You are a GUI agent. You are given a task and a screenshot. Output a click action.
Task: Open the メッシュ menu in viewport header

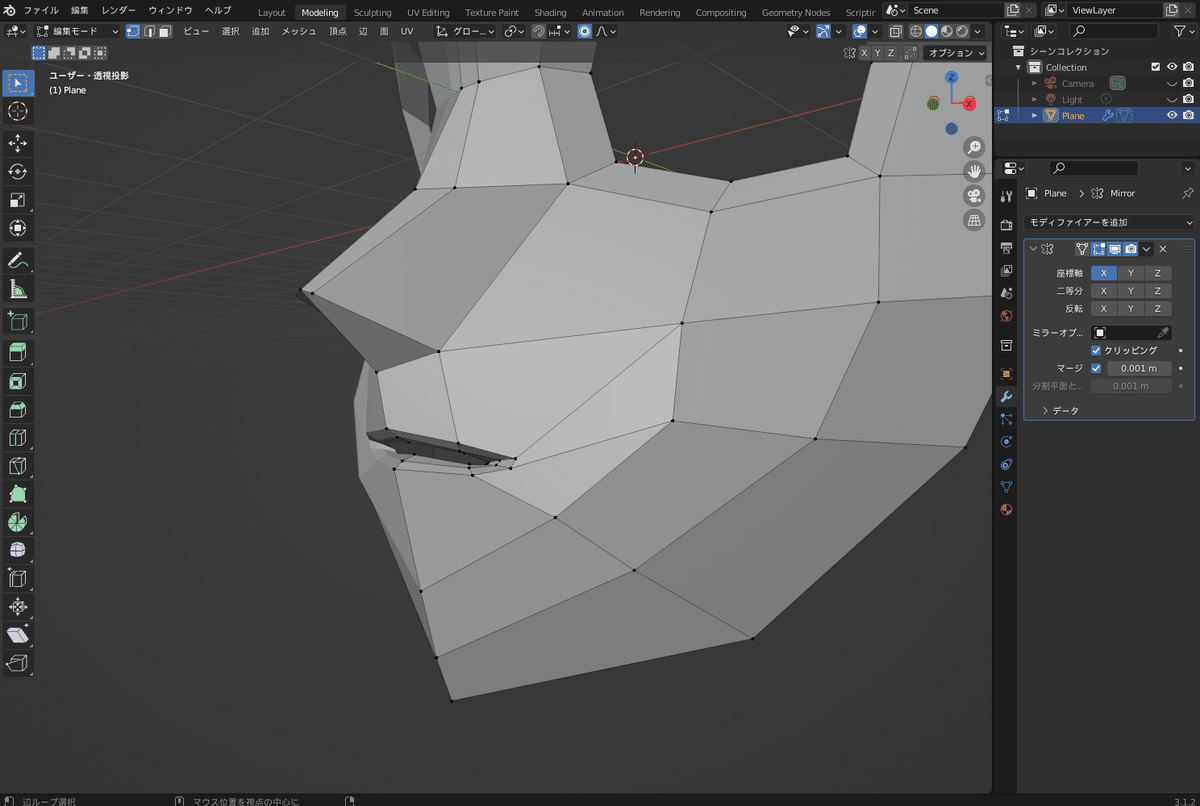(298, 31)
